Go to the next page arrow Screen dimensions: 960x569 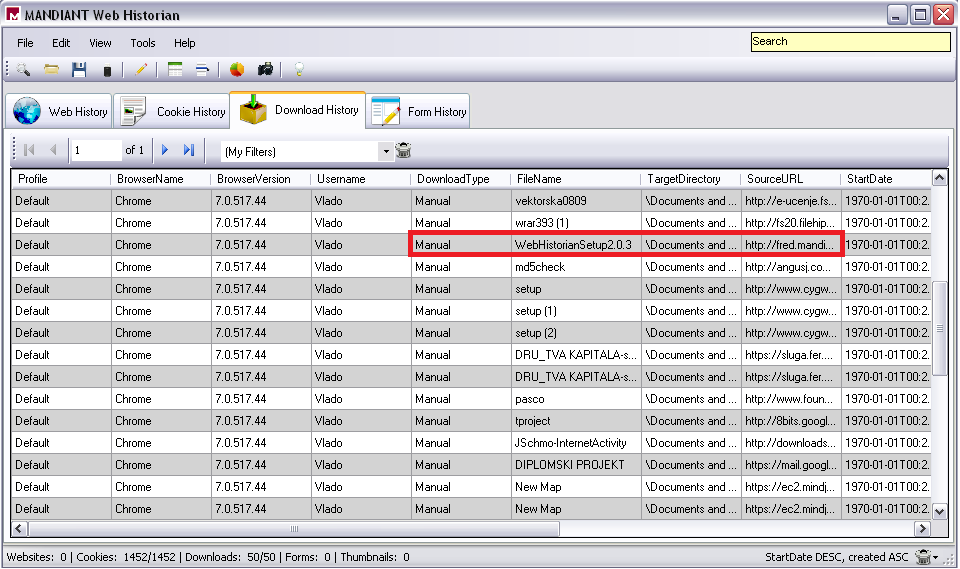[x=166, y=150]
